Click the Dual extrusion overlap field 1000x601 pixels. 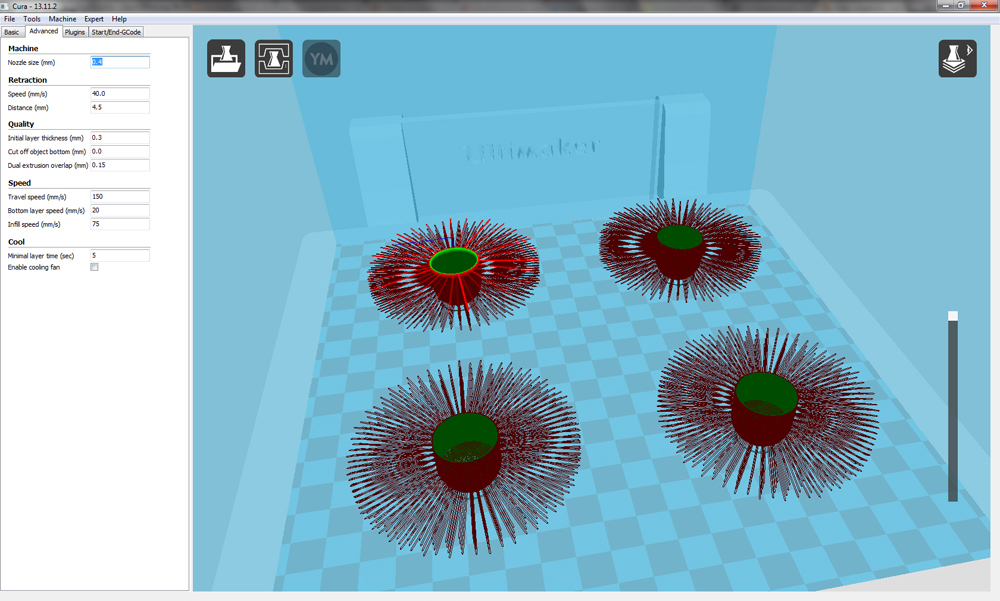coord(120,165)
